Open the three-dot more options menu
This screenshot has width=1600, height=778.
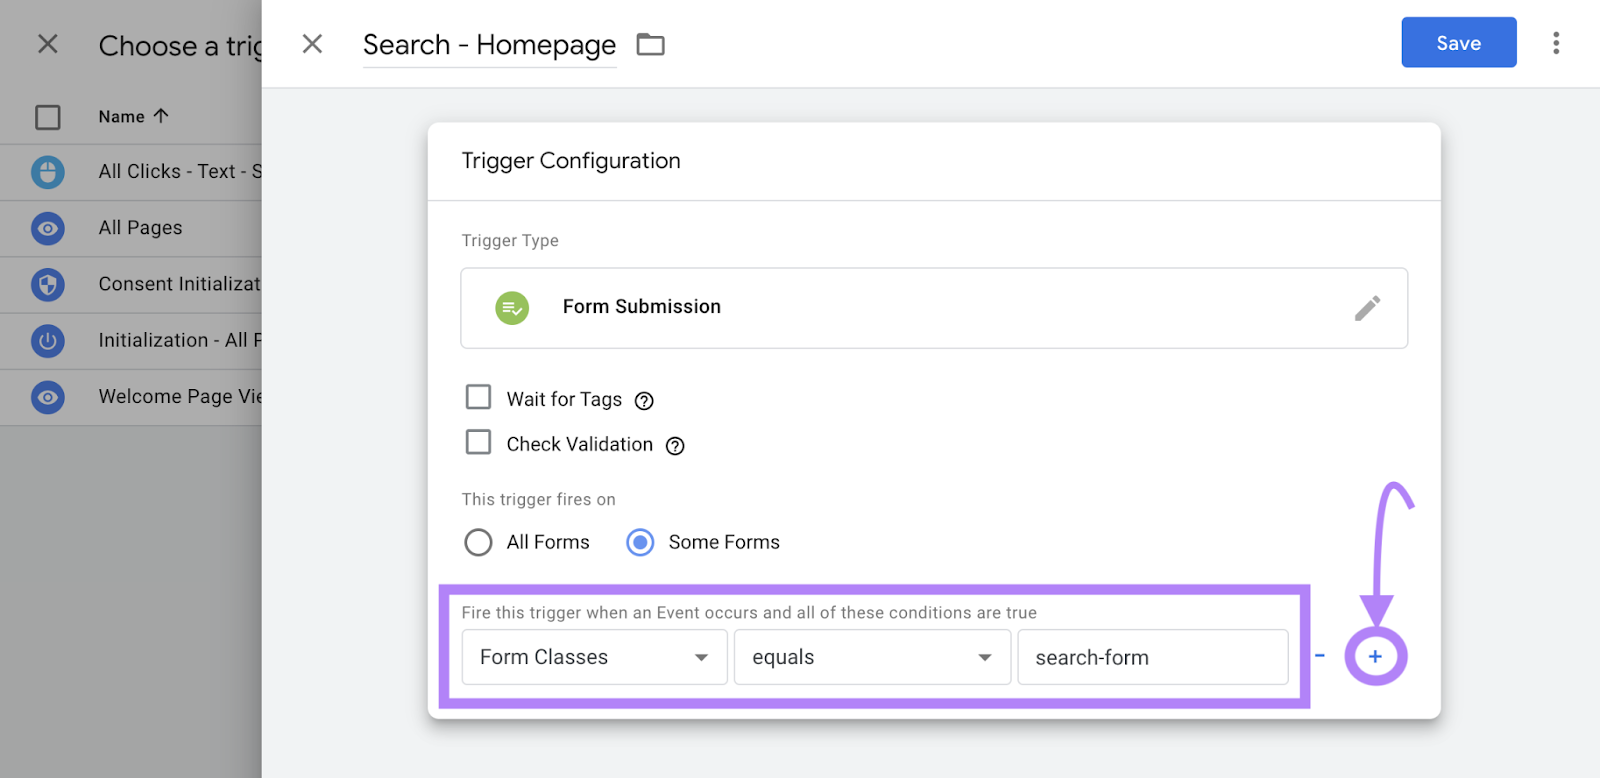coord(1555,43)
